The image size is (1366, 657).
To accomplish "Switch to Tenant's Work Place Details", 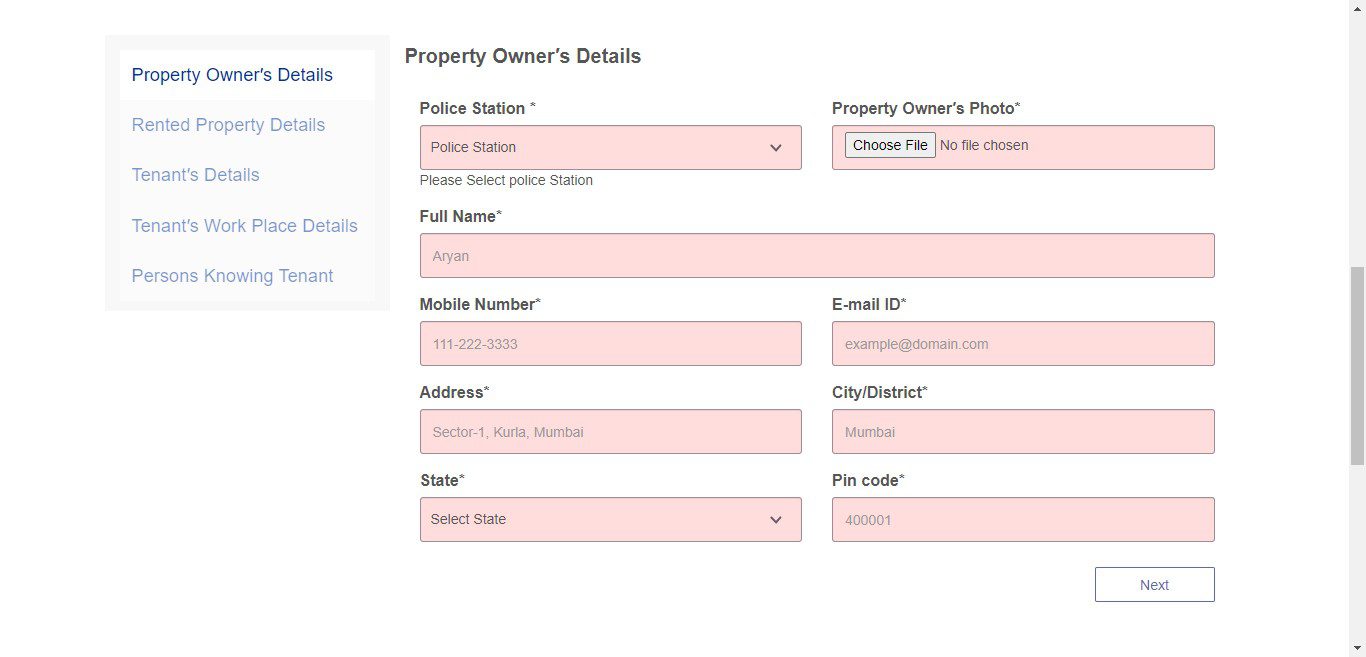I will [244, 225].
